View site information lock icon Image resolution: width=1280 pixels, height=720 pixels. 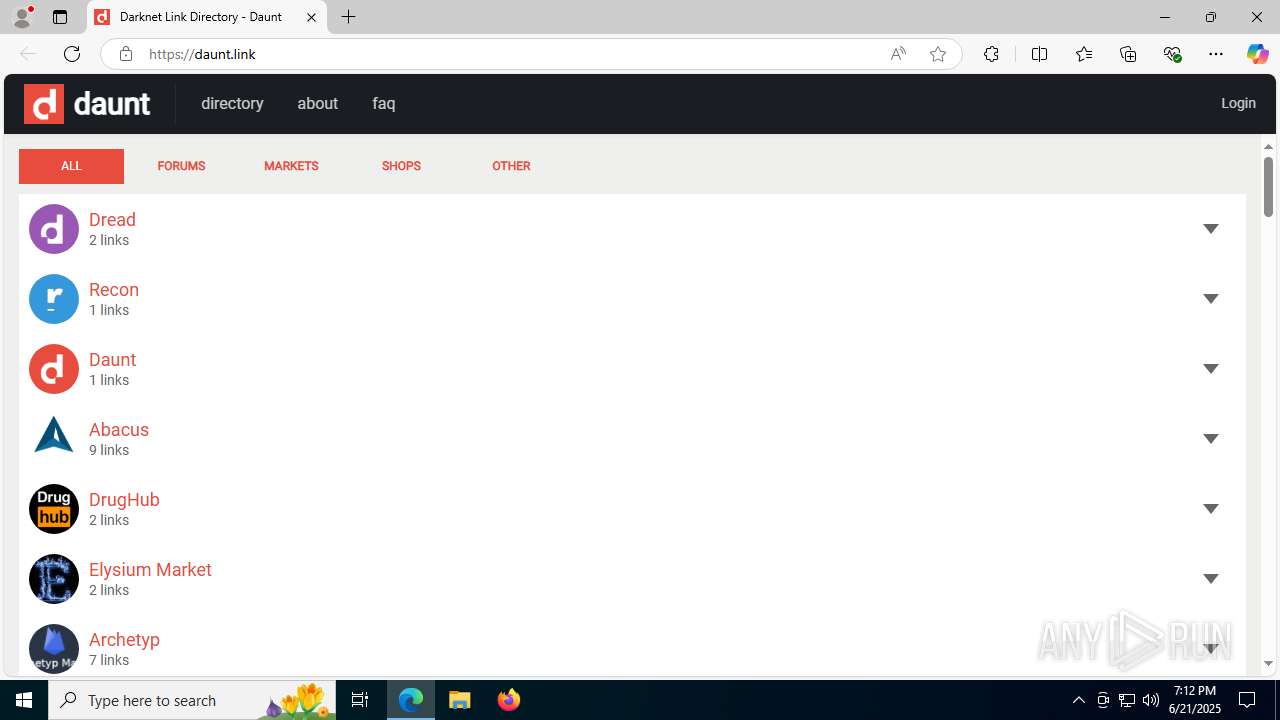tap(125, 54)
